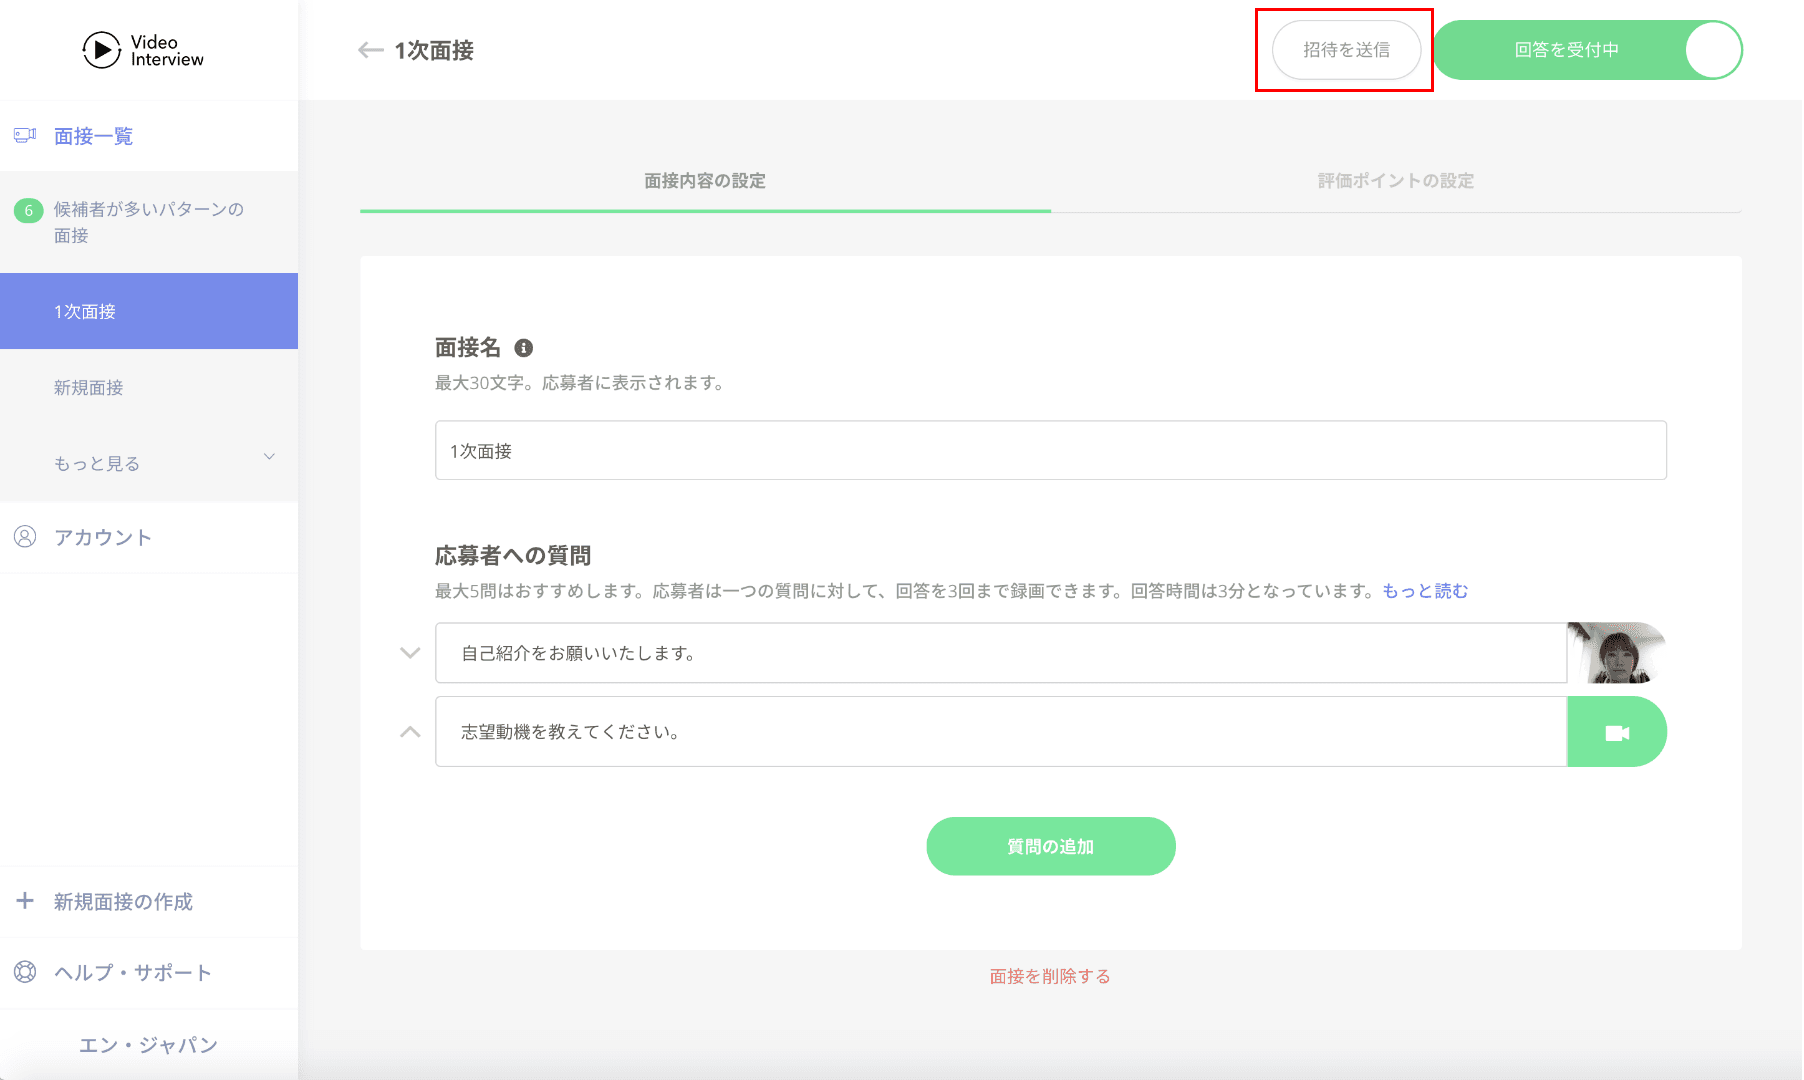Click the 面接一覧 sidebar item
Screen dimensions: 1804x1080
(x=93, y=136)
